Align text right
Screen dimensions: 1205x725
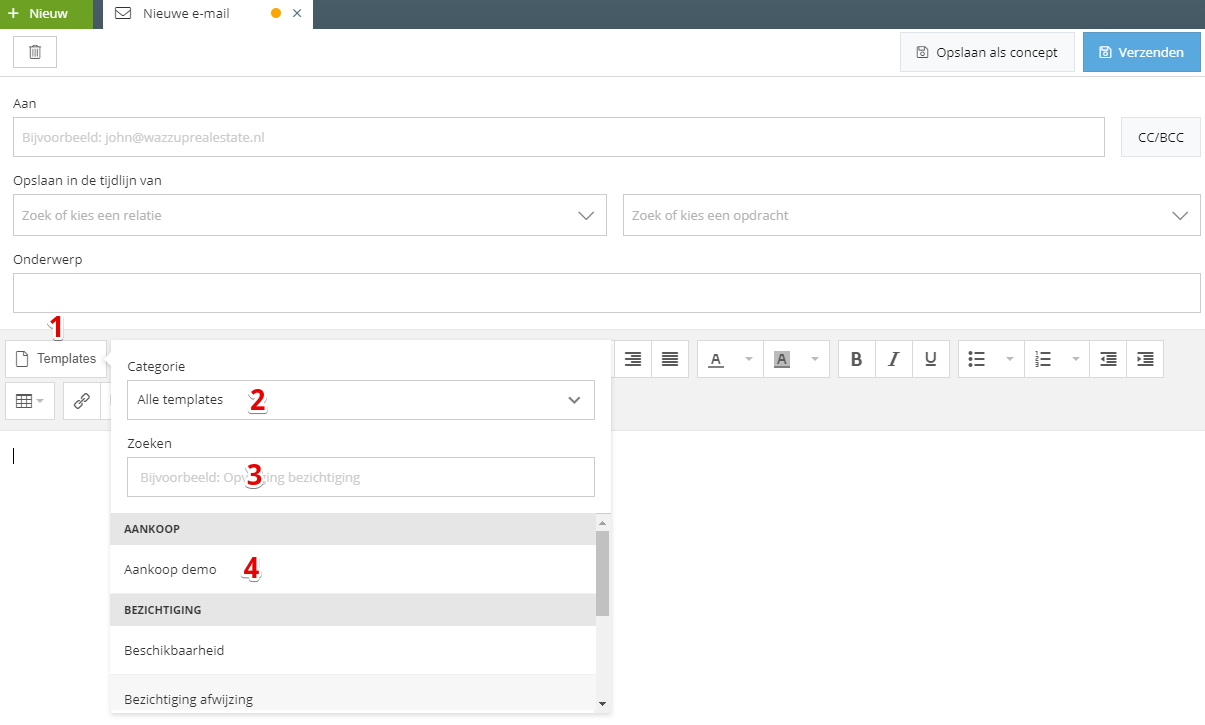632,359
